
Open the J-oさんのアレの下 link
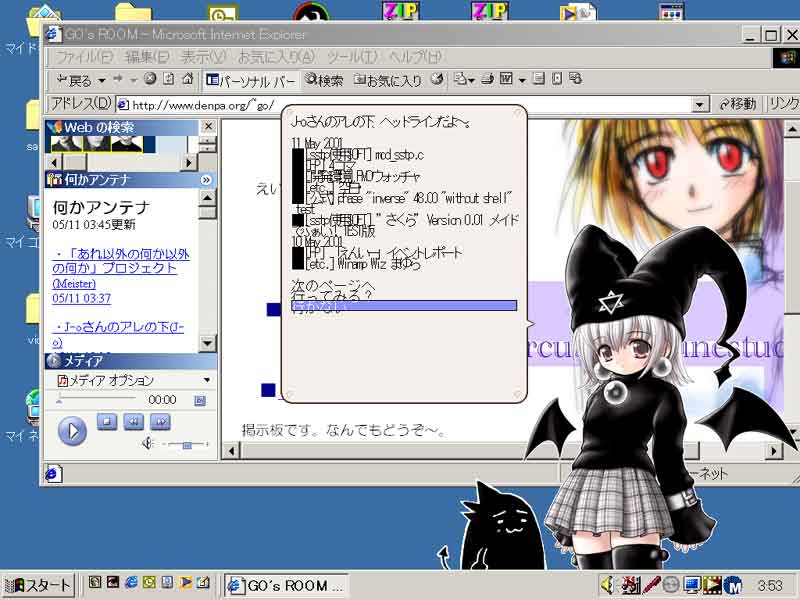(118, 334)
